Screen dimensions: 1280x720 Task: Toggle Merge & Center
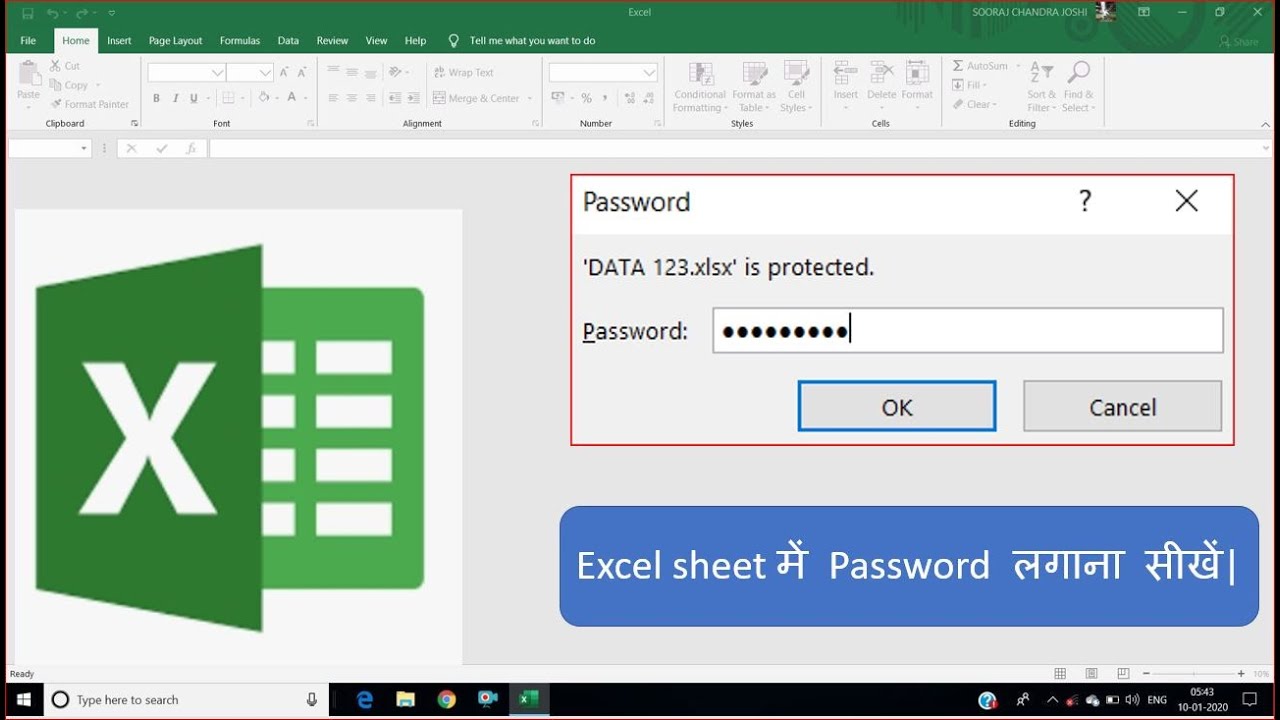point(476,98)
